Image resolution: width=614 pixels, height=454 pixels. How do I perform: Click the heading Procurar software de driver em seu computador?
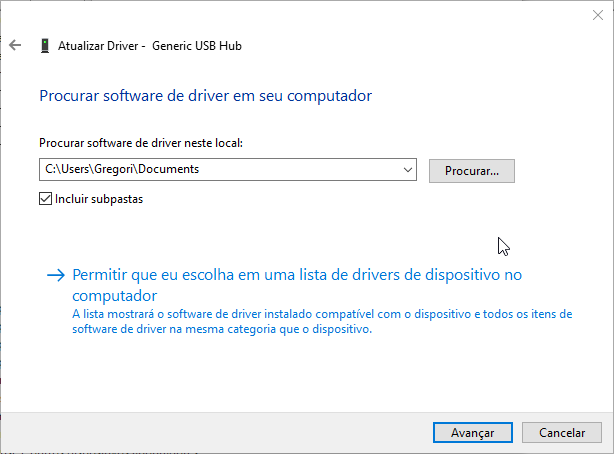206,96
